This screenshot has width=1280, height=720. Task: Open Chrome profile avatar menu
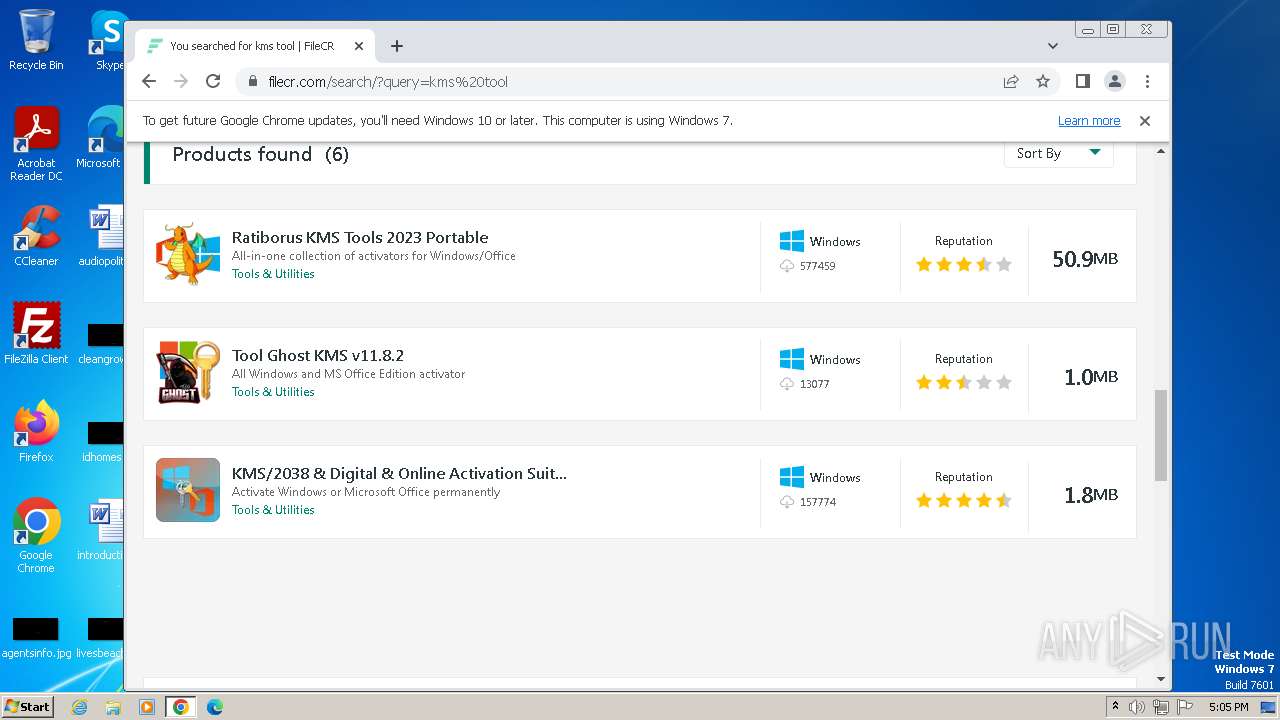pyautogui.click(x=1114, y=82)
